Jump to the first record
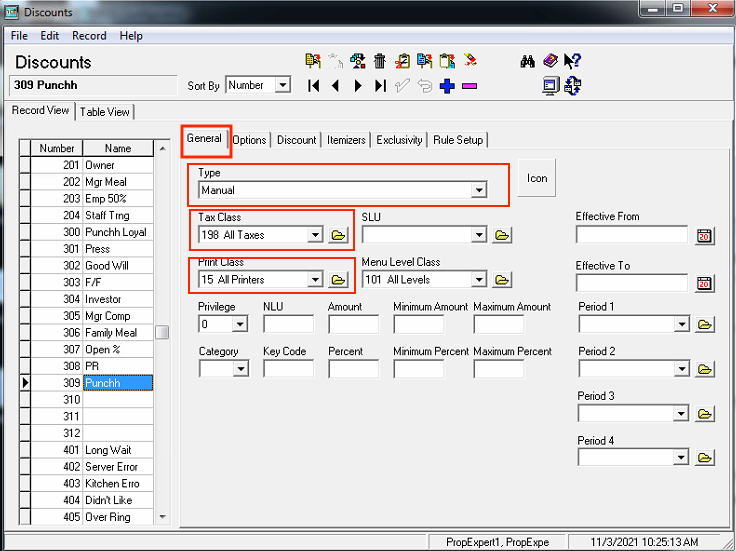The width and height of the screenshot is (736, 551). (x=314, y=86)
